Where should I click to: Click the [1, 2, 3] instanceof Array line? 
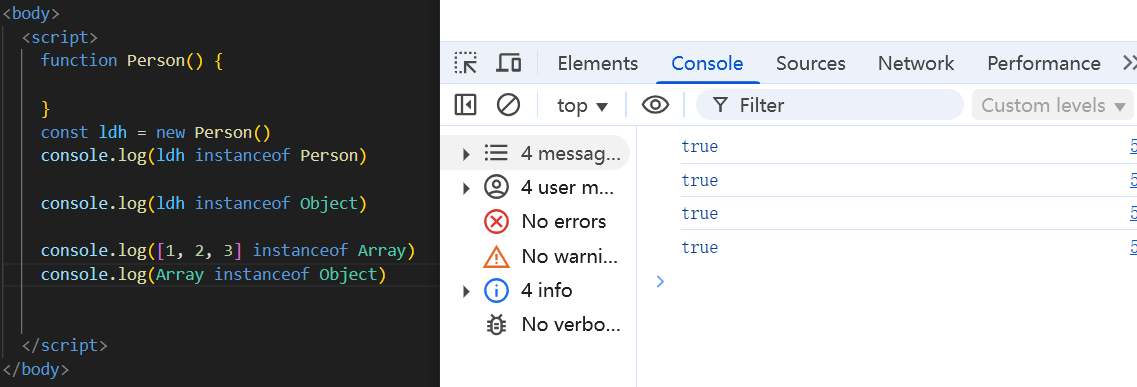point(228,251)
